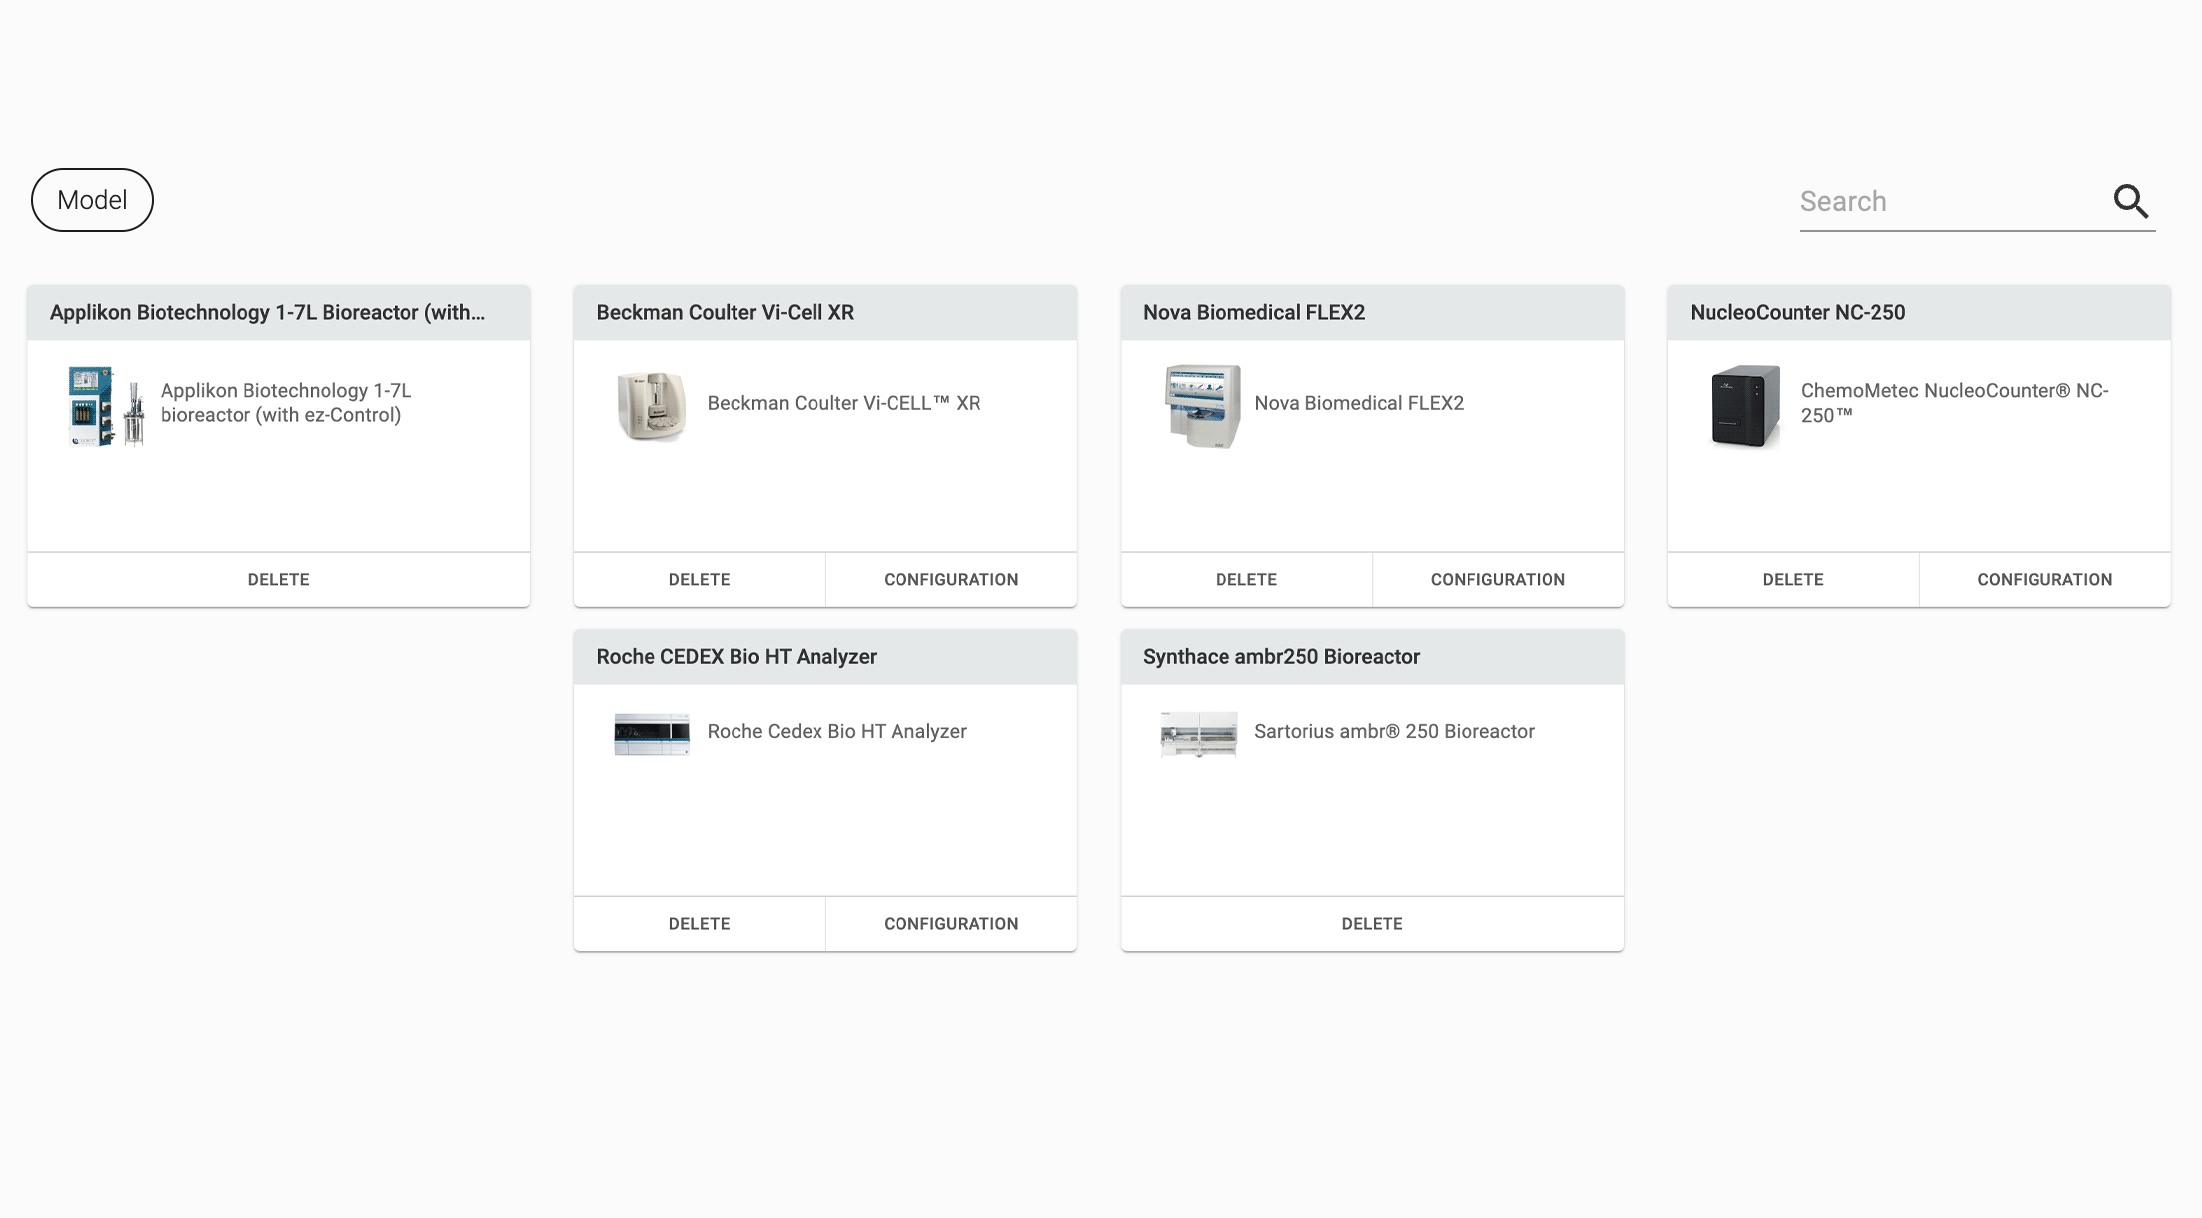Delete the Beckman Coulter Vi-Cell XR device
2202x1218 pixels.
(x=700, y=580)
